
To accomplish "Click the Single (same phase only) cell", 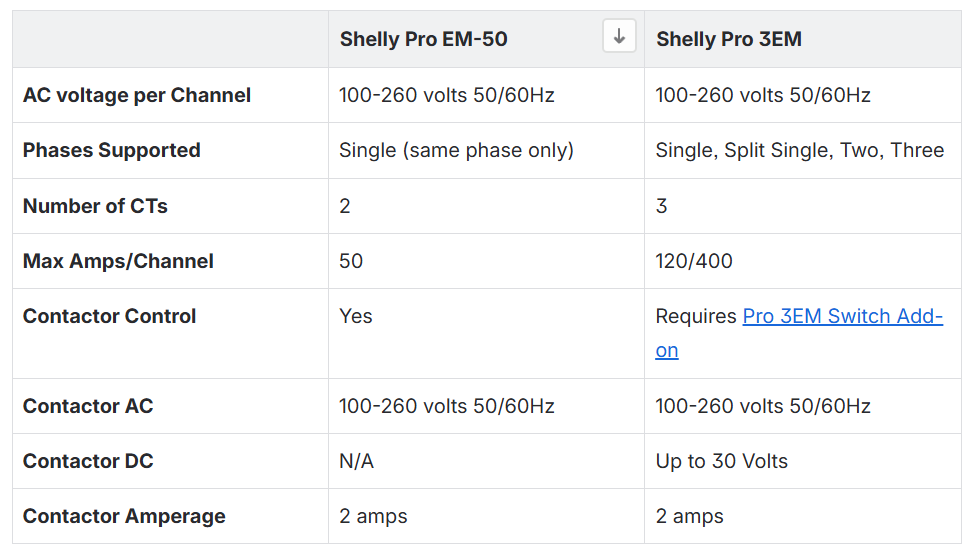I will click(456, 151).
